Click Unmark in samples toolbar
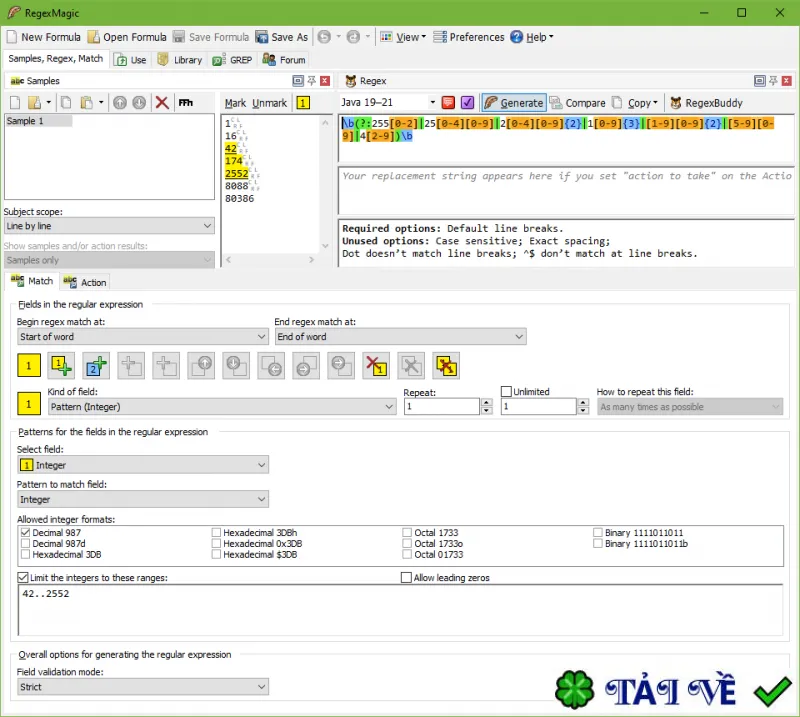This screenshot has height=717, width=800. 269,103
